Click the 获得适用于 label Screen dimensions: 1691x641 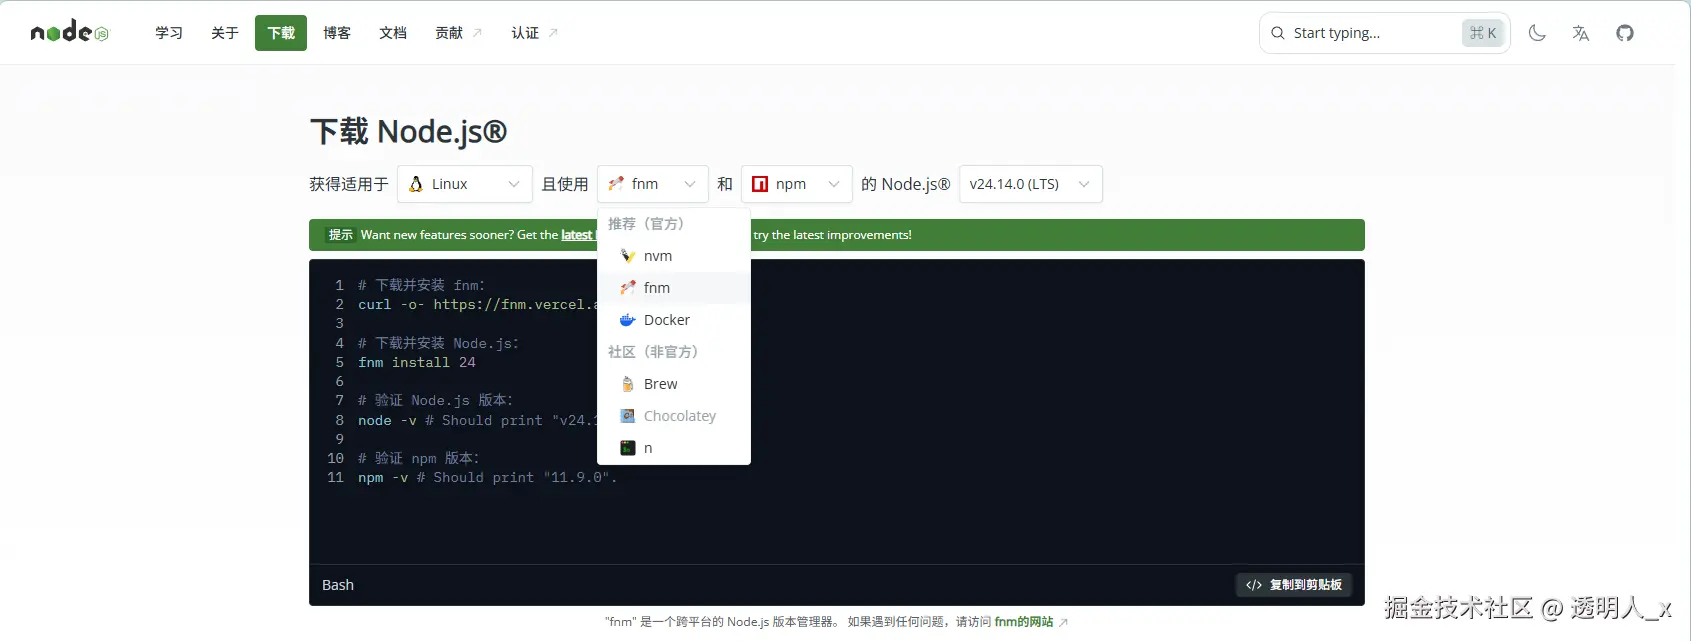point(349,184)
